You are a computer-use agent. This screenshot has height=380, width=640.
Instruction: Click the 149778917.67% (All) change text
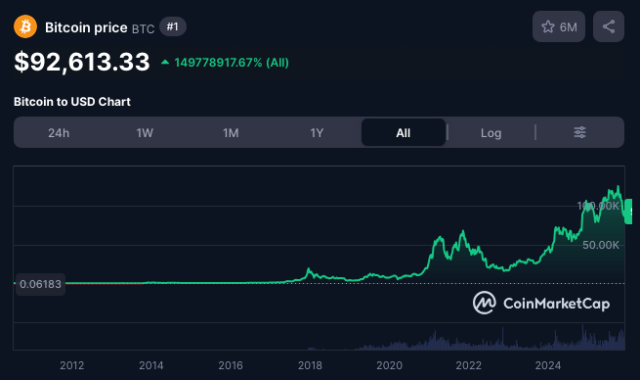231,62
